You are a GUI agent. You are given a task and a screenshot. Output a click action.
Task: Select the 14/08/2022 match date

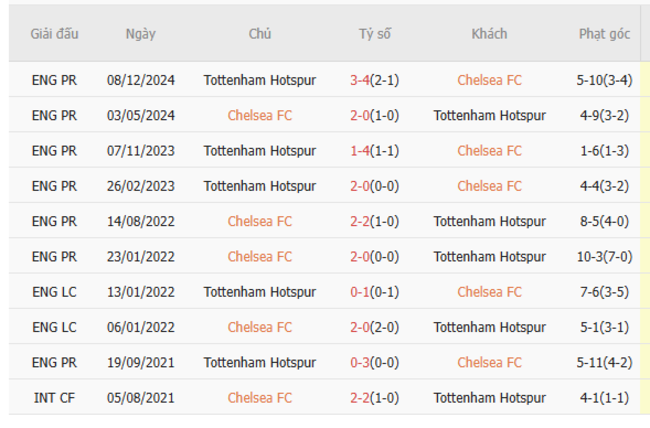pyautogui.click(x=141, y=221)
